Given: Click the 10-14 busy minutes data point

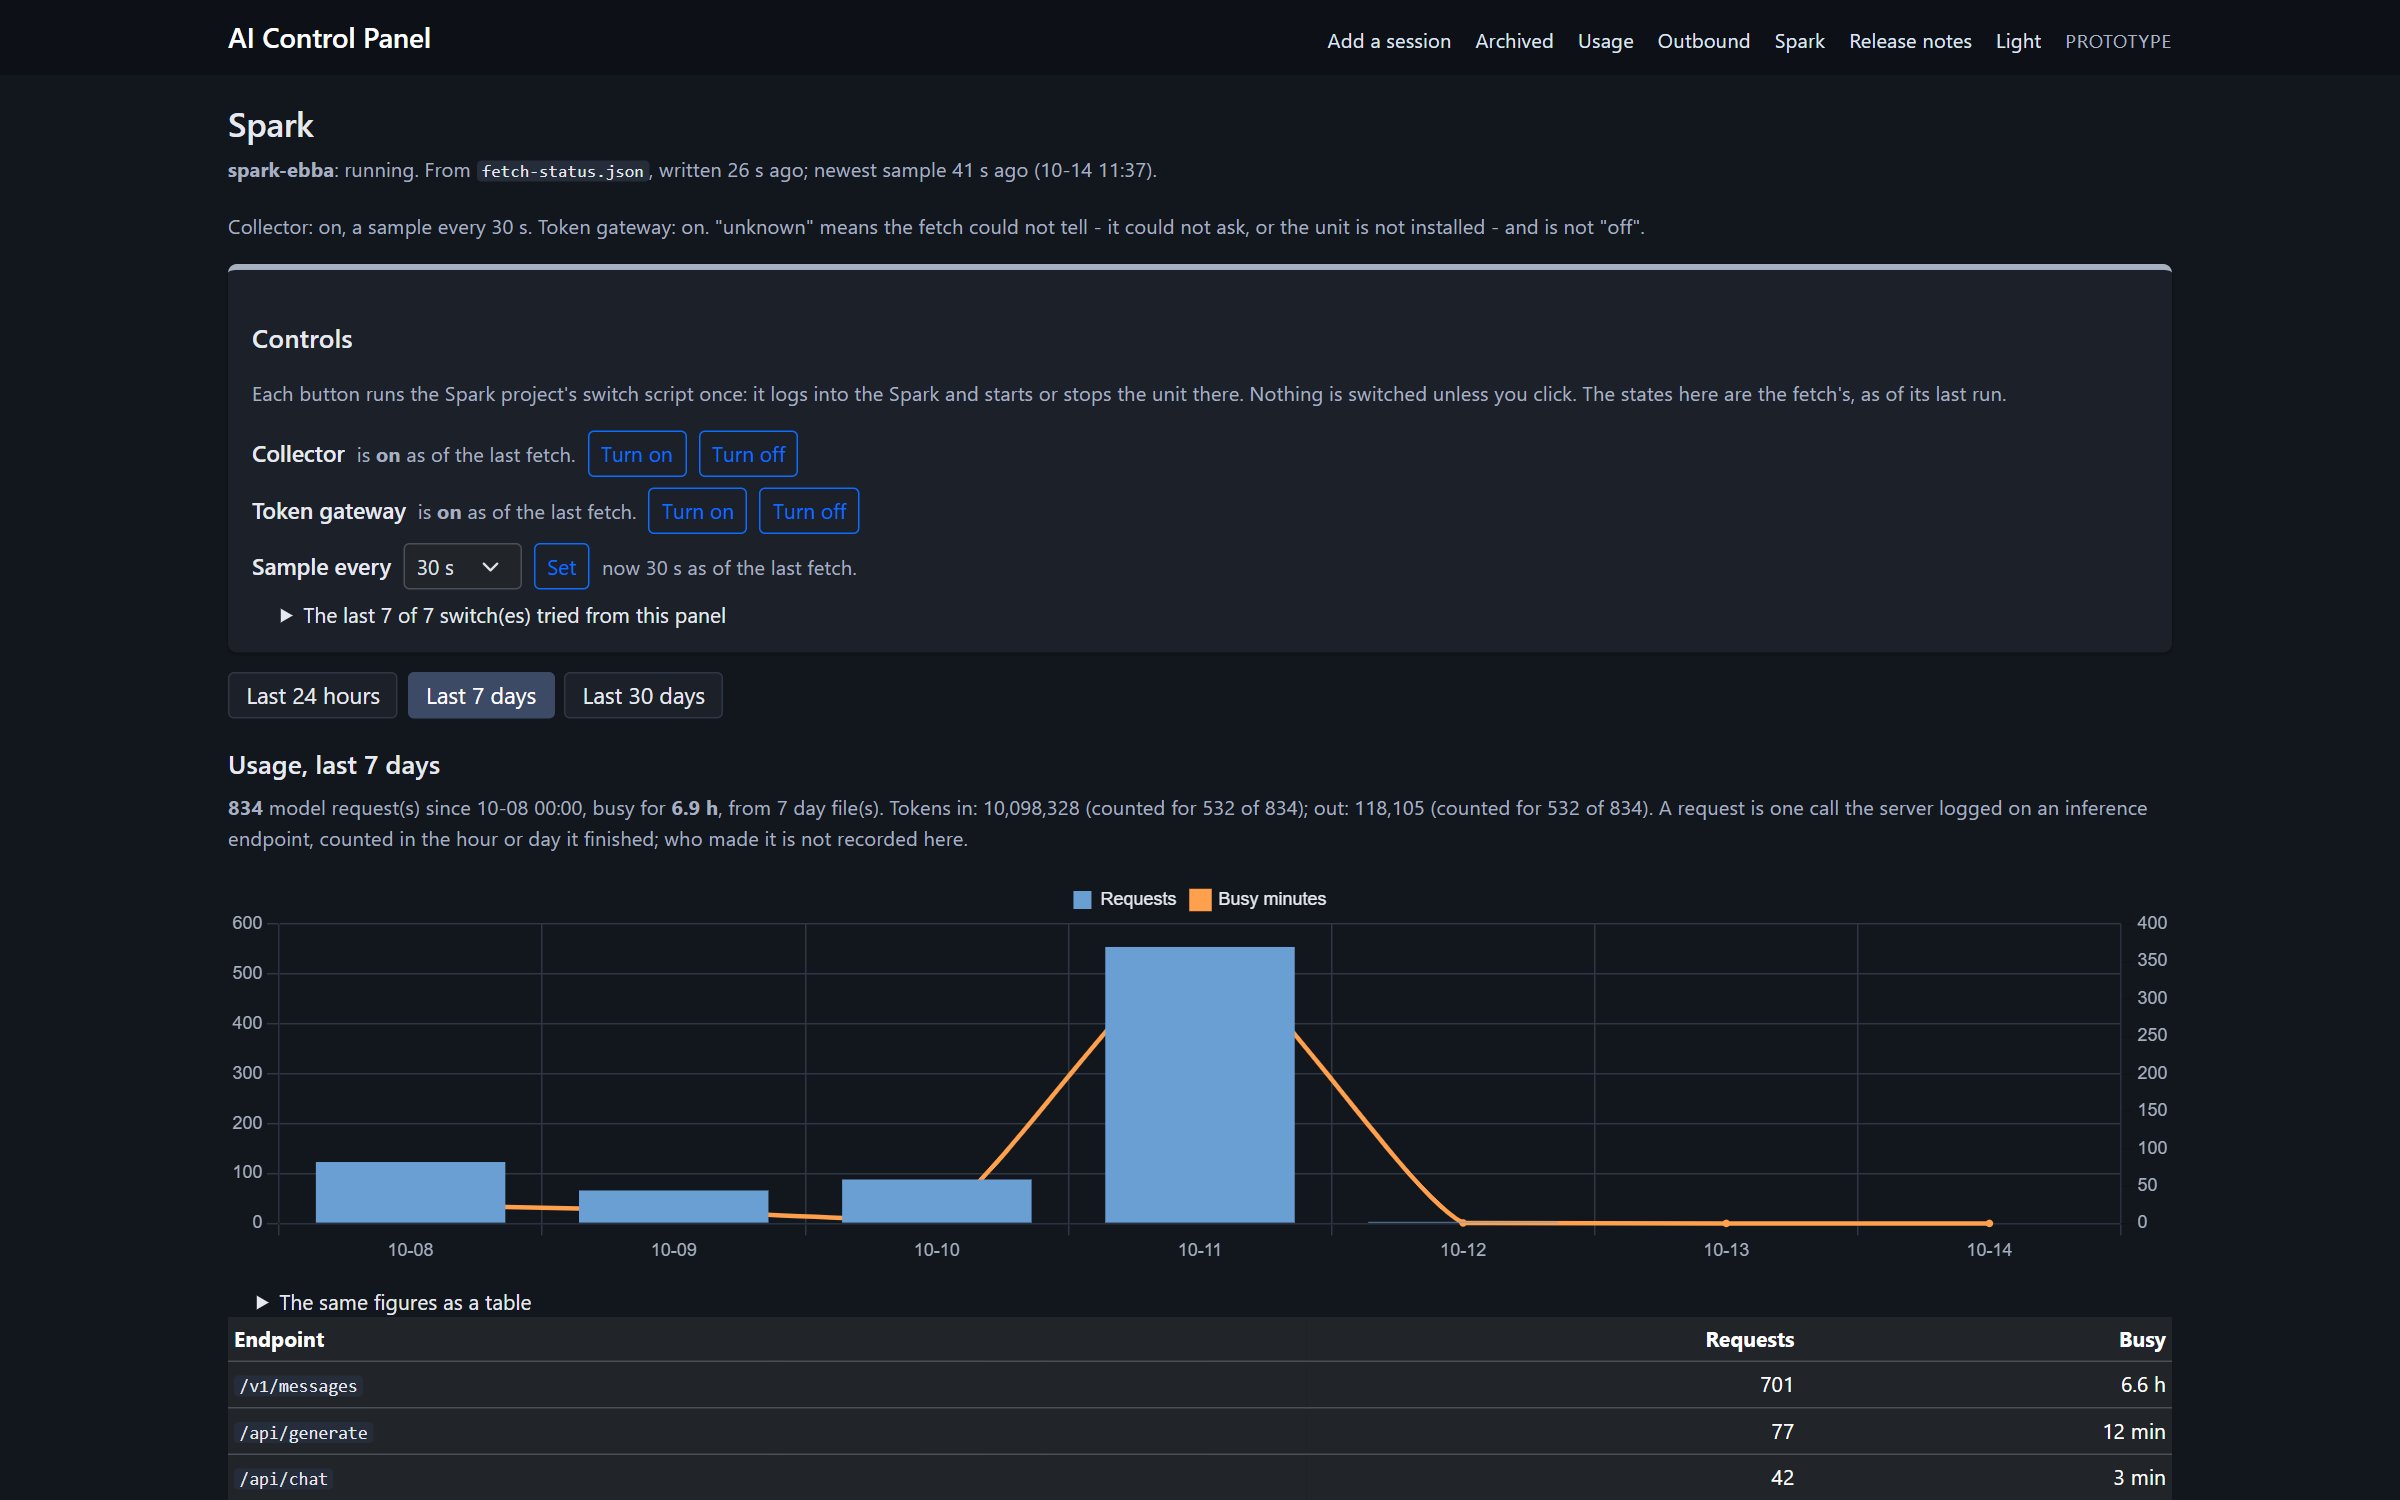Looking at the screenshot, I should click(1989, 1223).
